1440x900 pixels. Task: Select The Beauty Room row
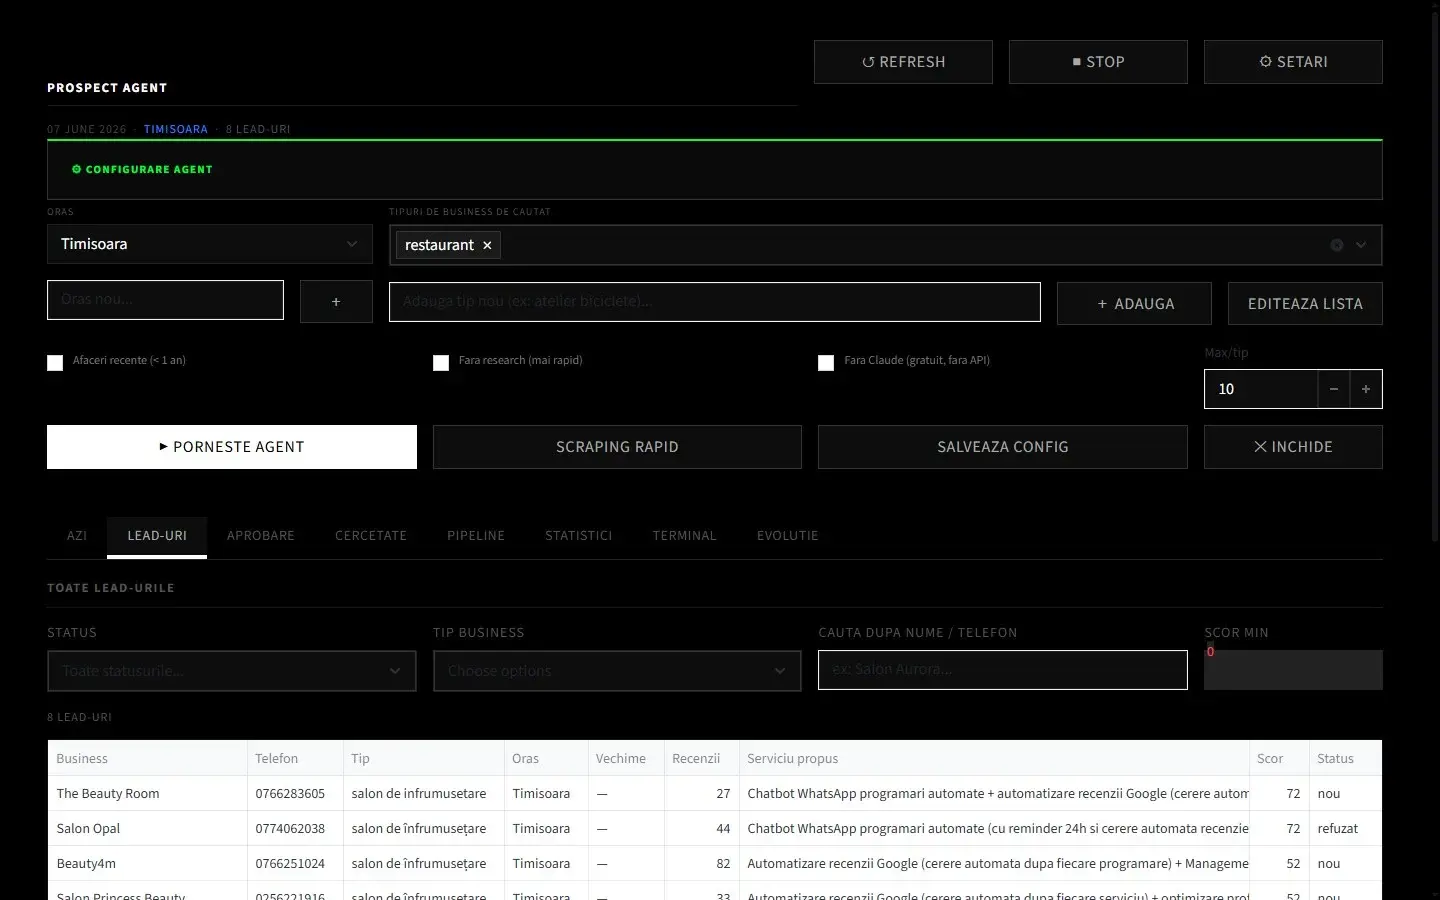coord(715,793)
